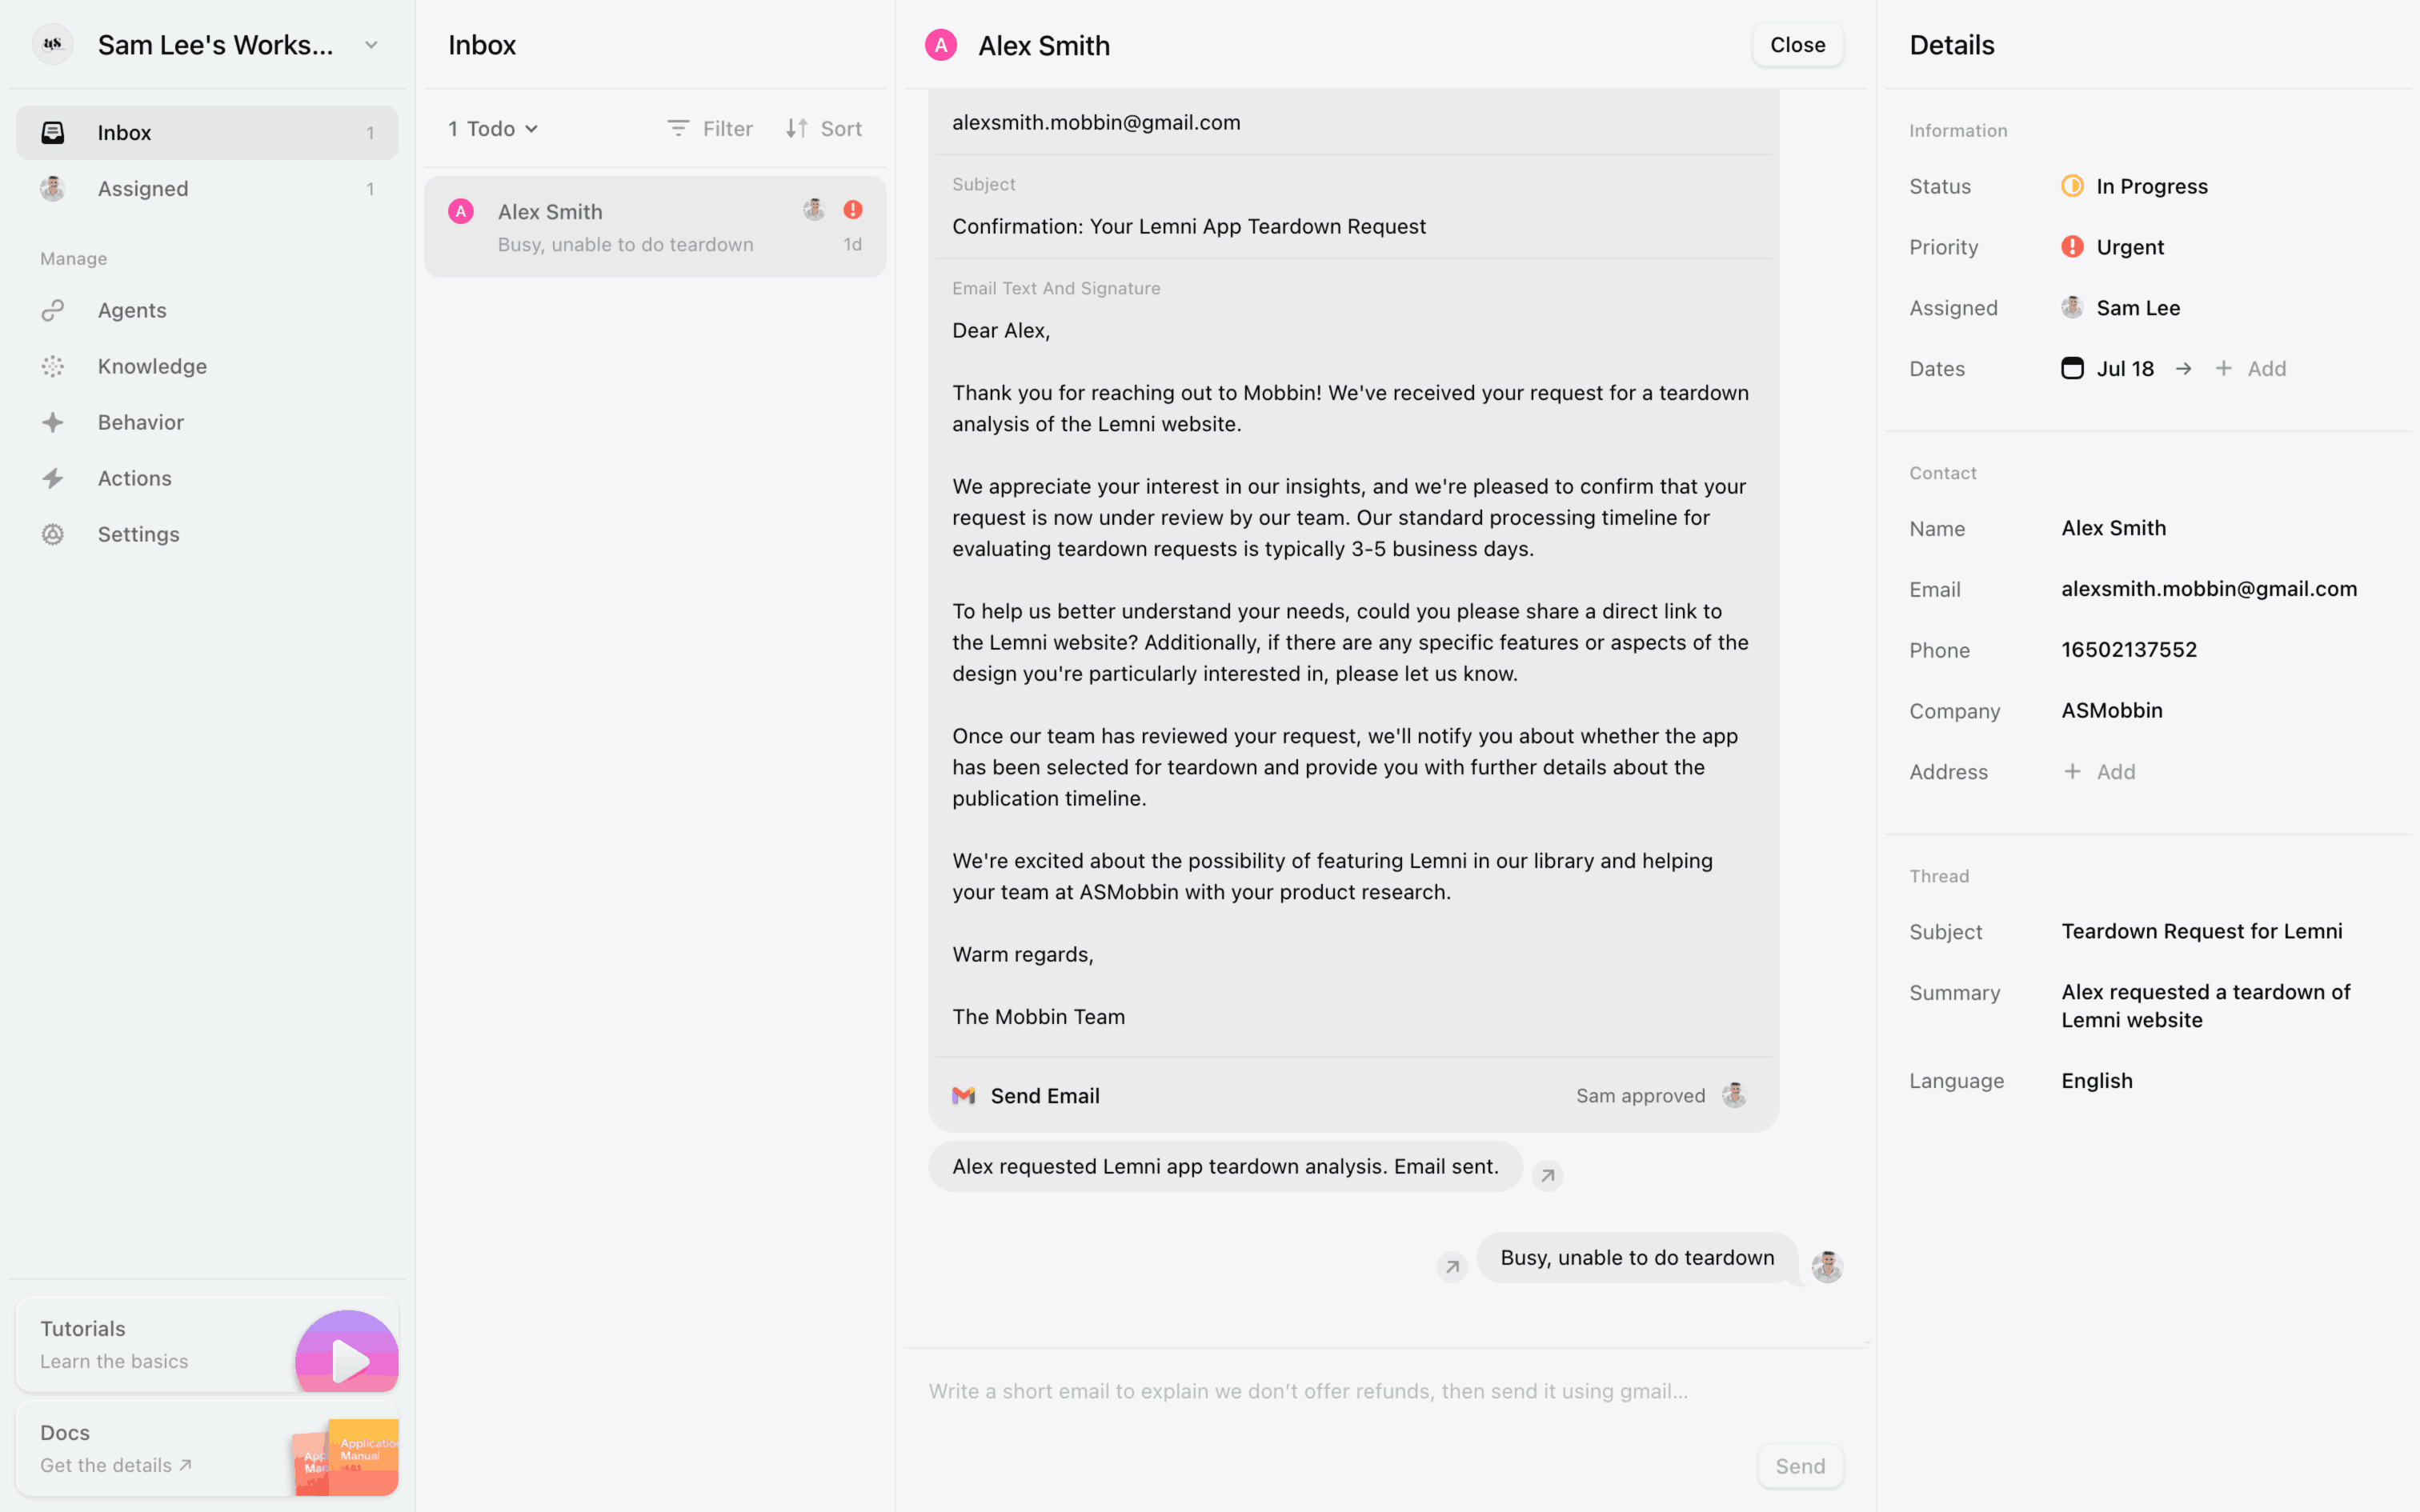The height and width of the screenshot is (1512, 2420).
Task: Open Settings using the gear icon
Action: 53,535
